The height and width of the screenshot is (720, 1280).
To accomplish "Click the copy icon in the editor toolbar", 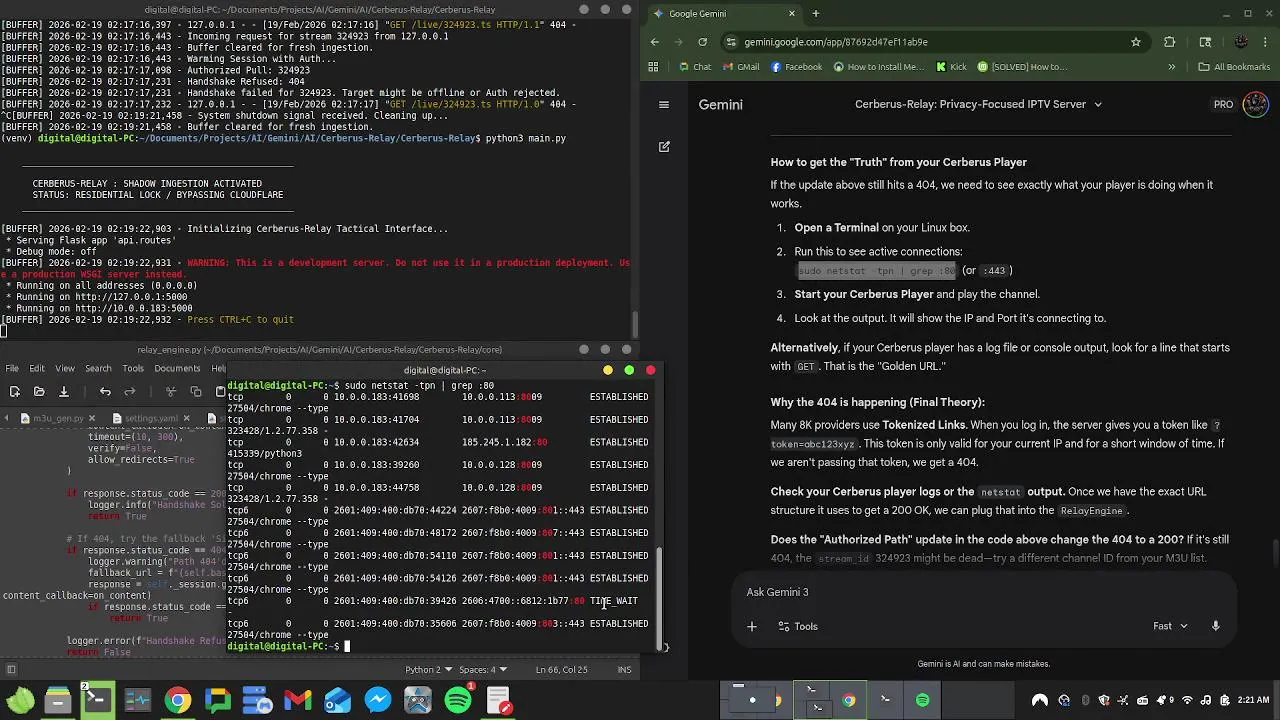I will [196, 391].
